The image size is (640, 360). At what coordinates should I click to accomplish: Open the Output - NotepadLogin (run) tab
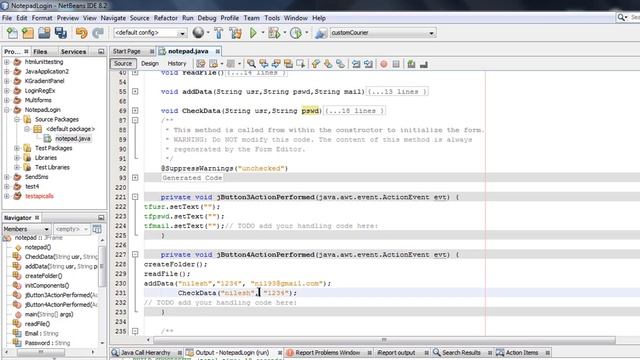coord(232,352)
